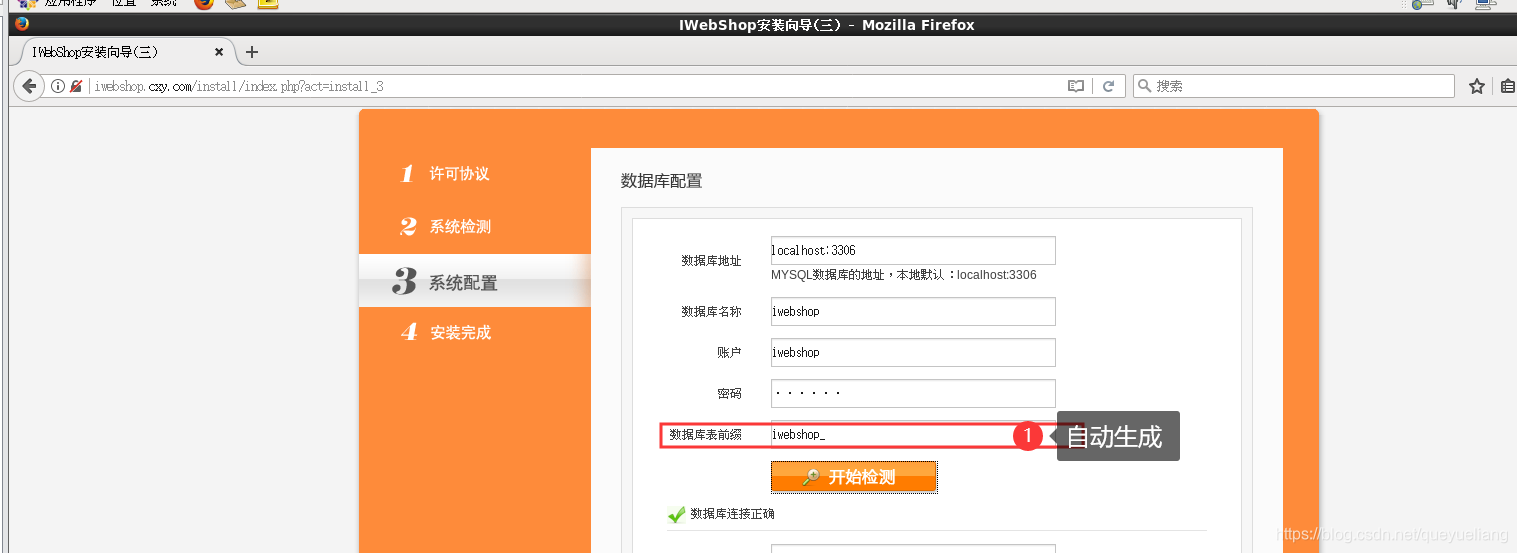
Task: Go to step 4 安装完成
Action: (446, 333)
